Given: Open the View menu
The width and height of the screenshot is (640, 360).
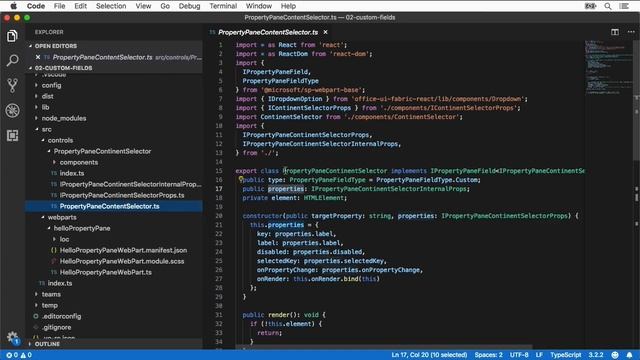Looking at the screenshot, I should coord(143,6).
